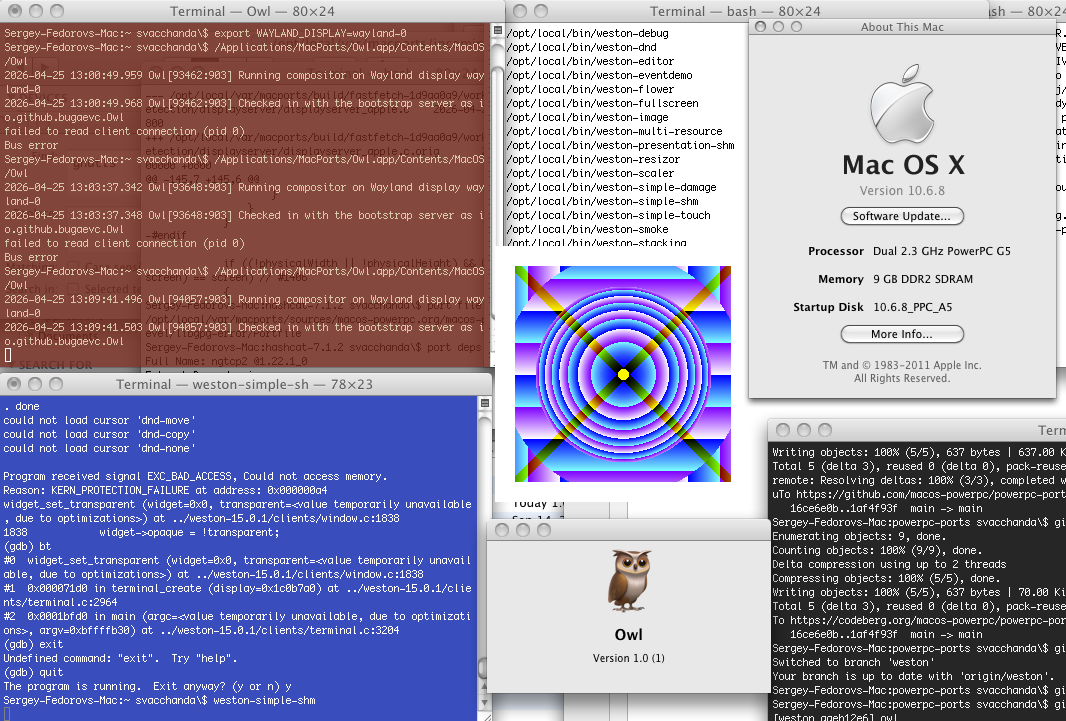1066x721 pixels.
Task: Click title "Terminal — Owl — 80×24"
Action: [x=252, y=12]
